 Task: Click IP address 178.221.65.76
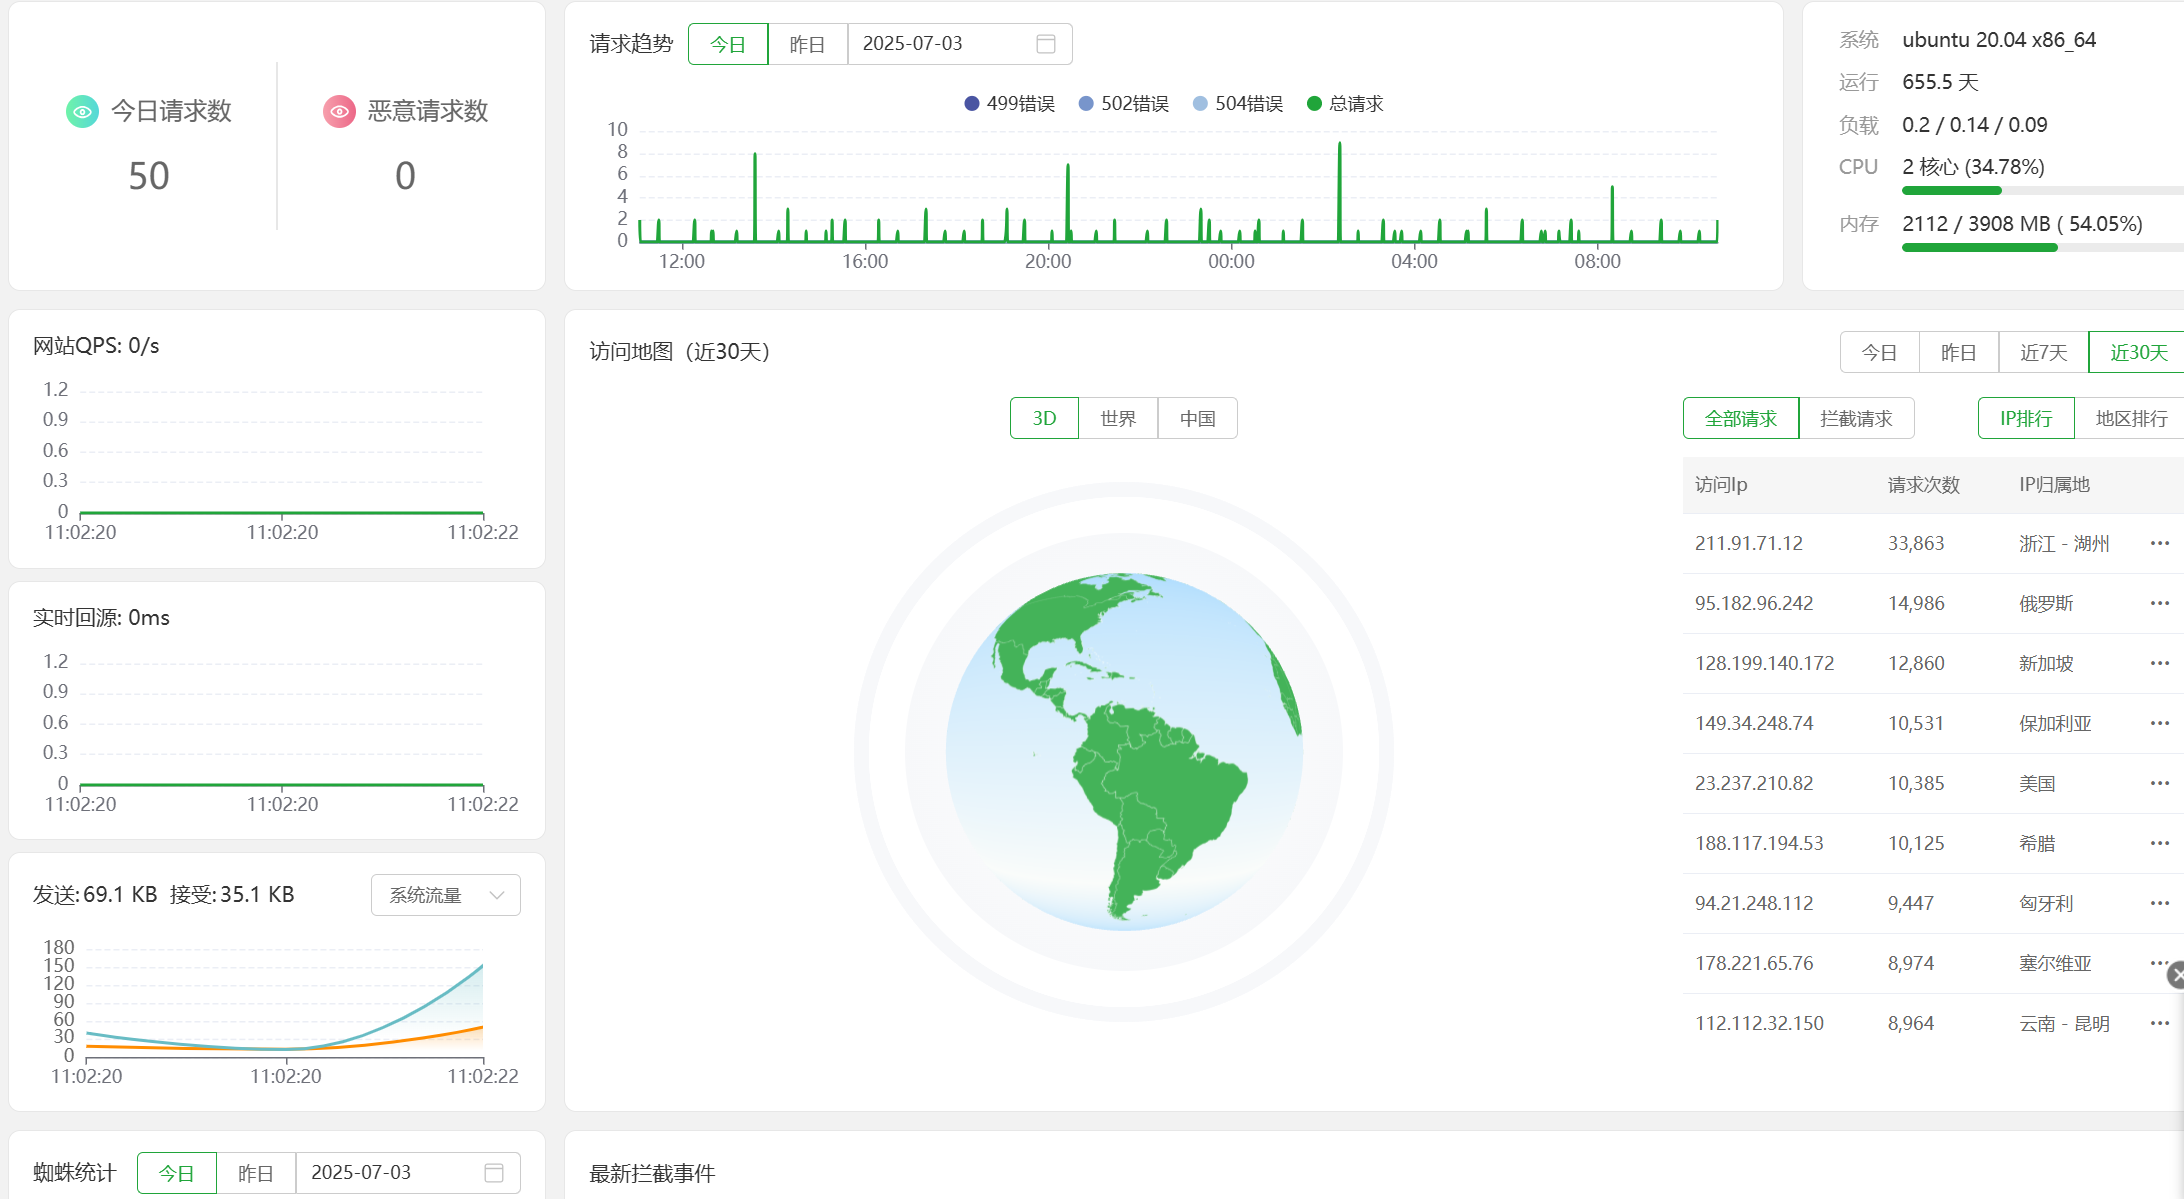(x=1754, y=963)
